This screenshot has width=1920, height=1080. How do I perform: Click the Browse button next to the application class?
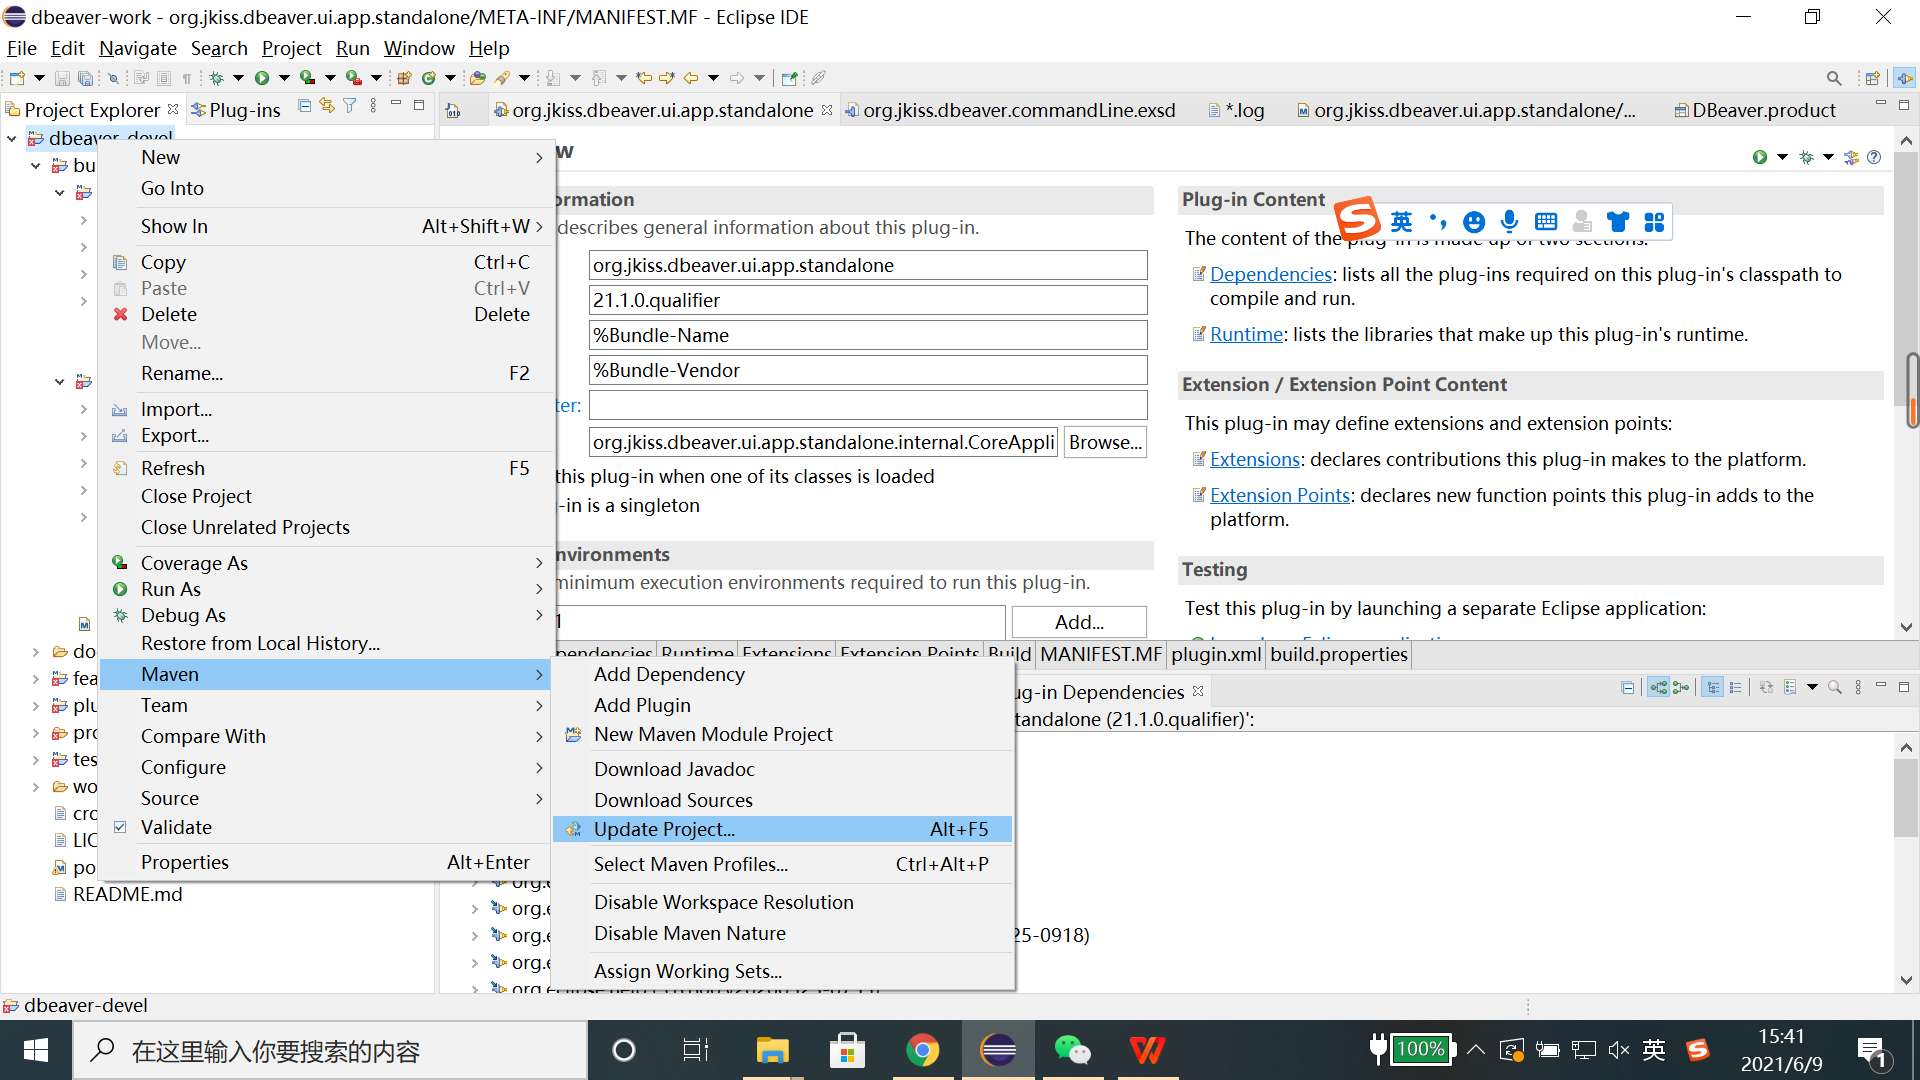1105,442
